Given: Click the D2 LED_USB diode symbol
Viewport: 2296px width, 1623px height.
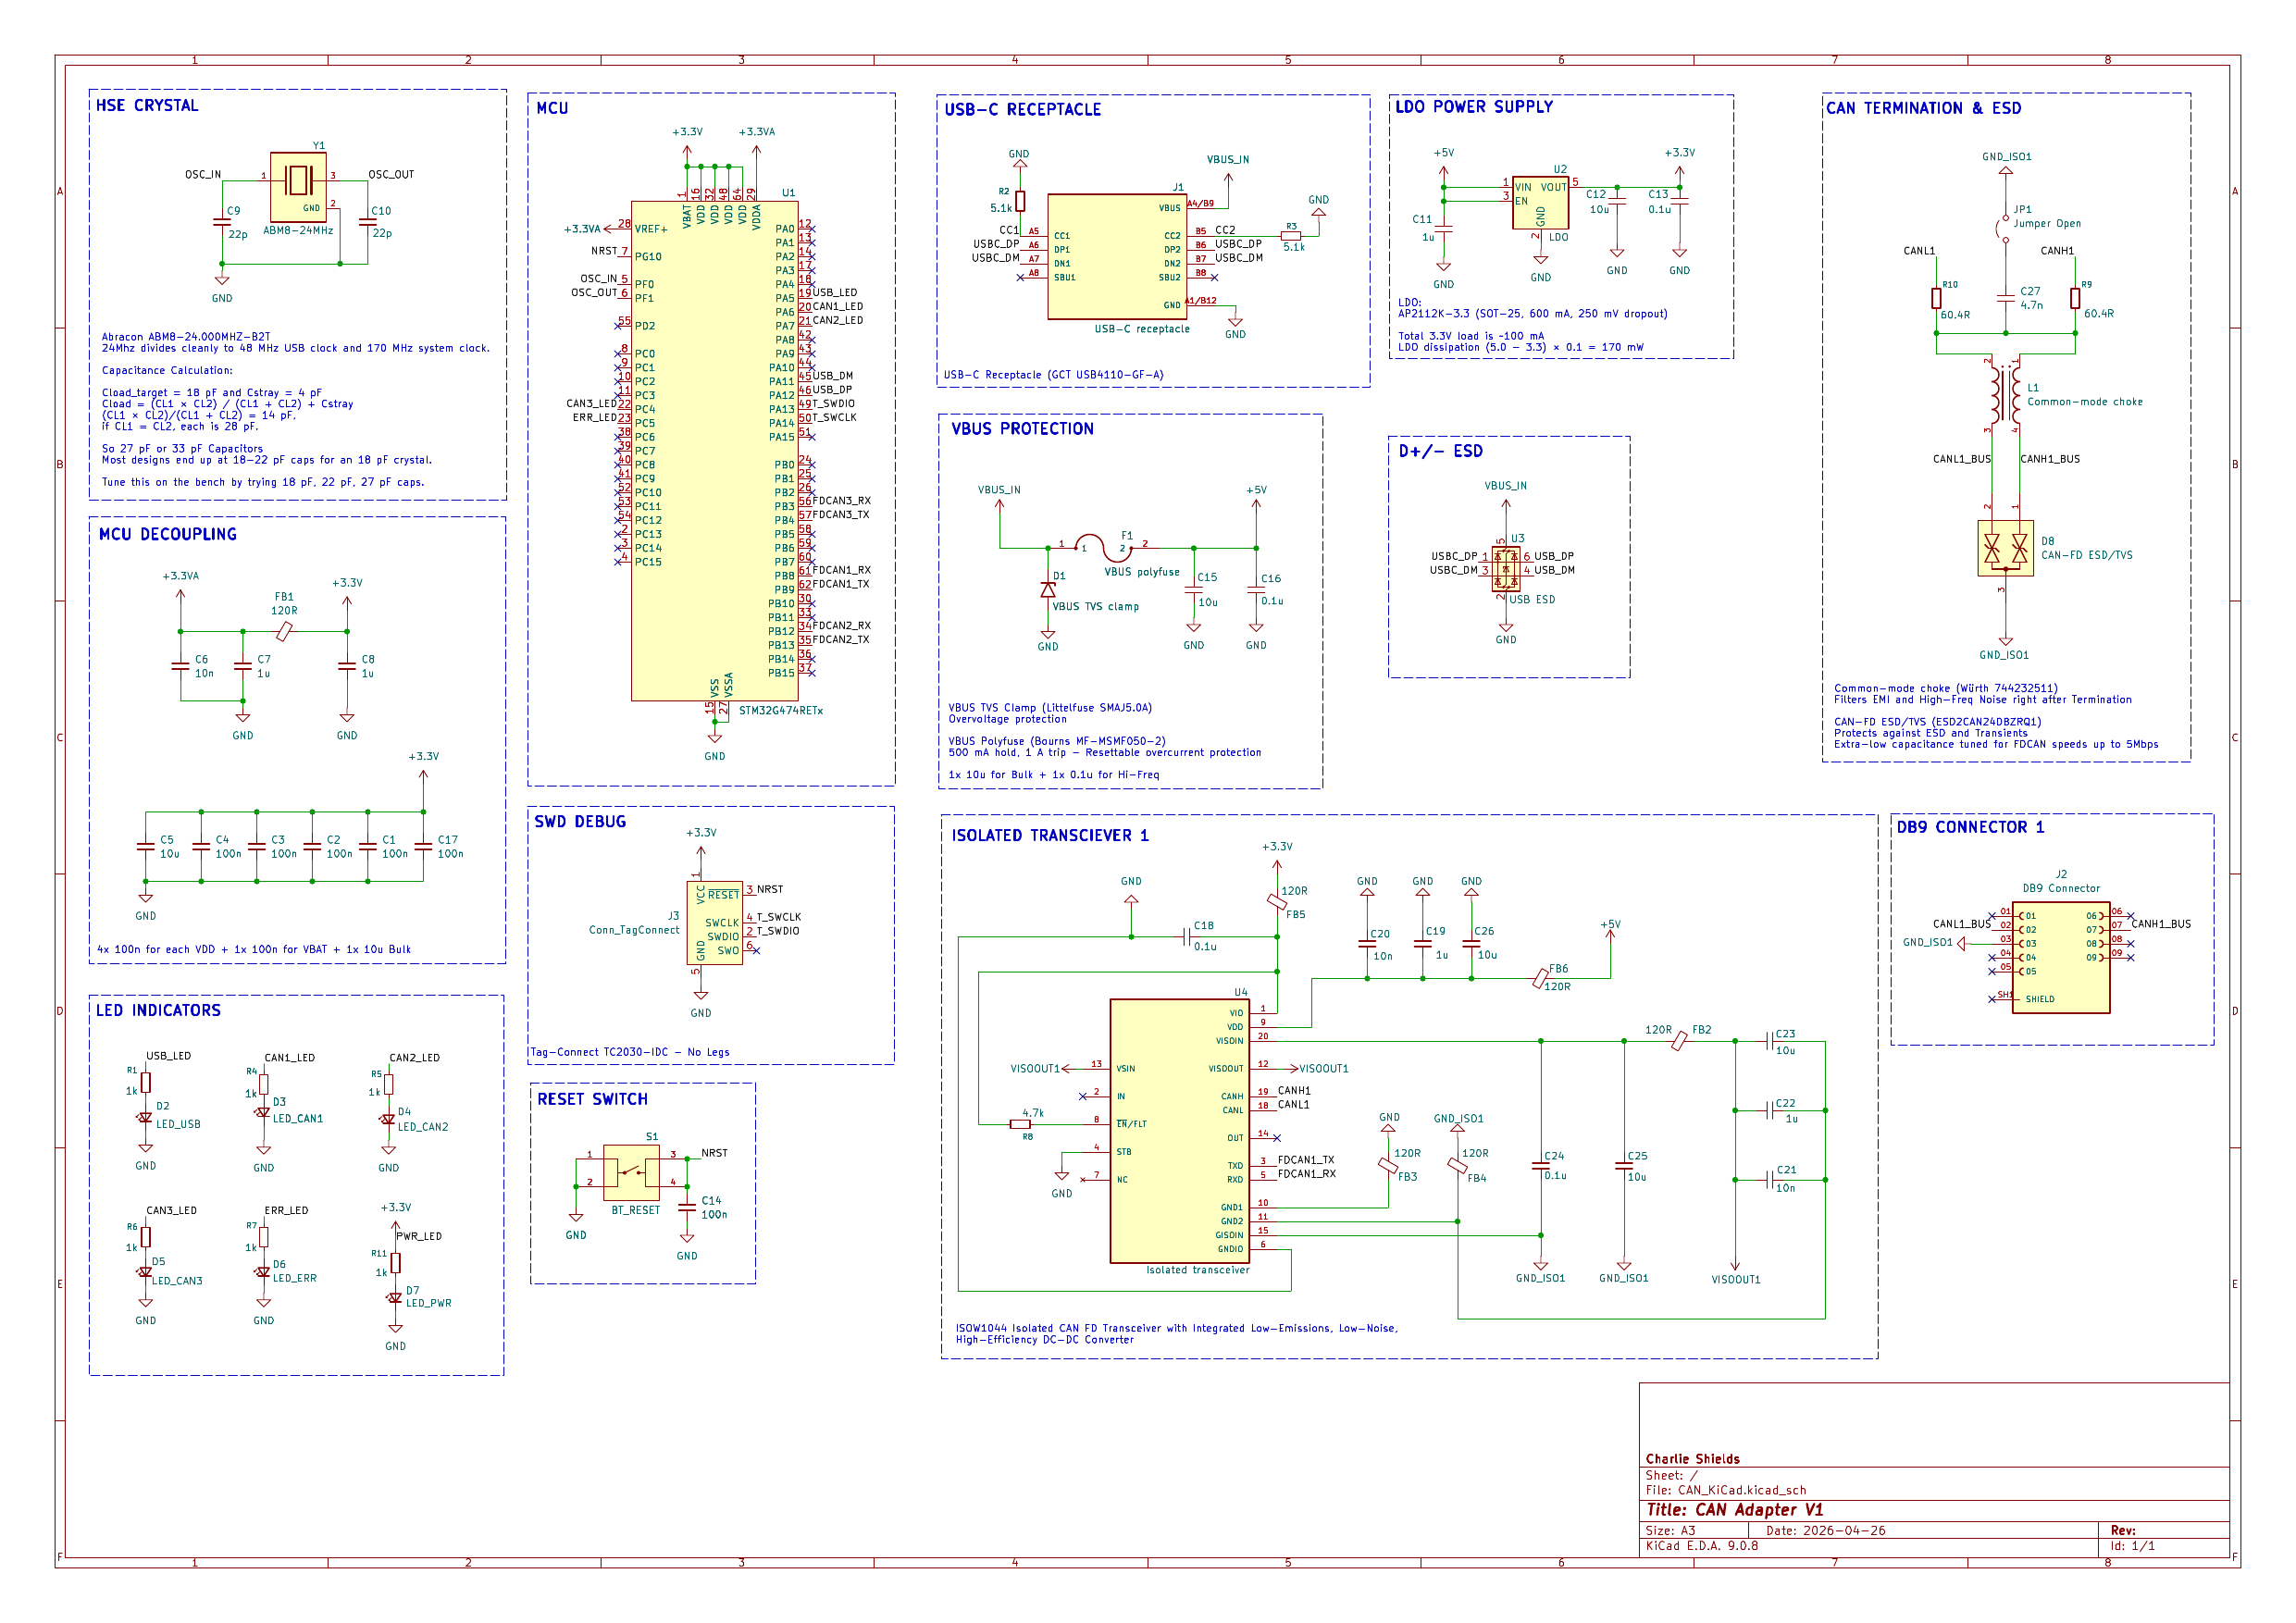Looking at the screenshot, I should 145,1117.
